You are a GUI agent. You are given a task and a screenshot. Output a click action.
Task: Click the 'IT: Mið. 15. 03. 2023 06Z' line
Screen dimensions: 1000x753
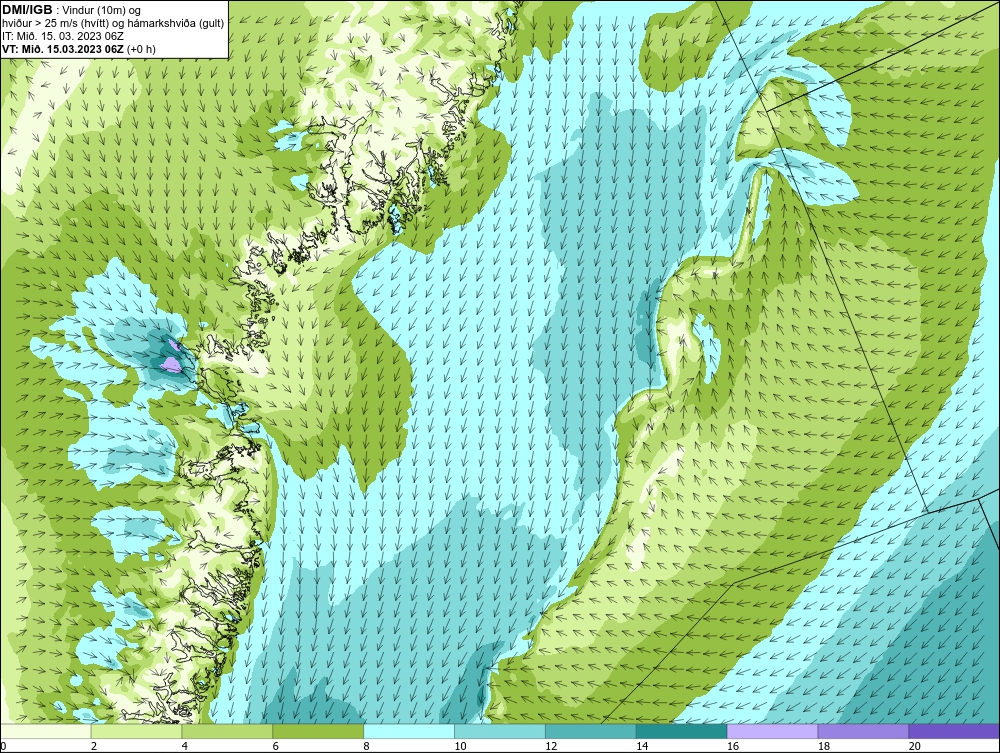[63, 36]
